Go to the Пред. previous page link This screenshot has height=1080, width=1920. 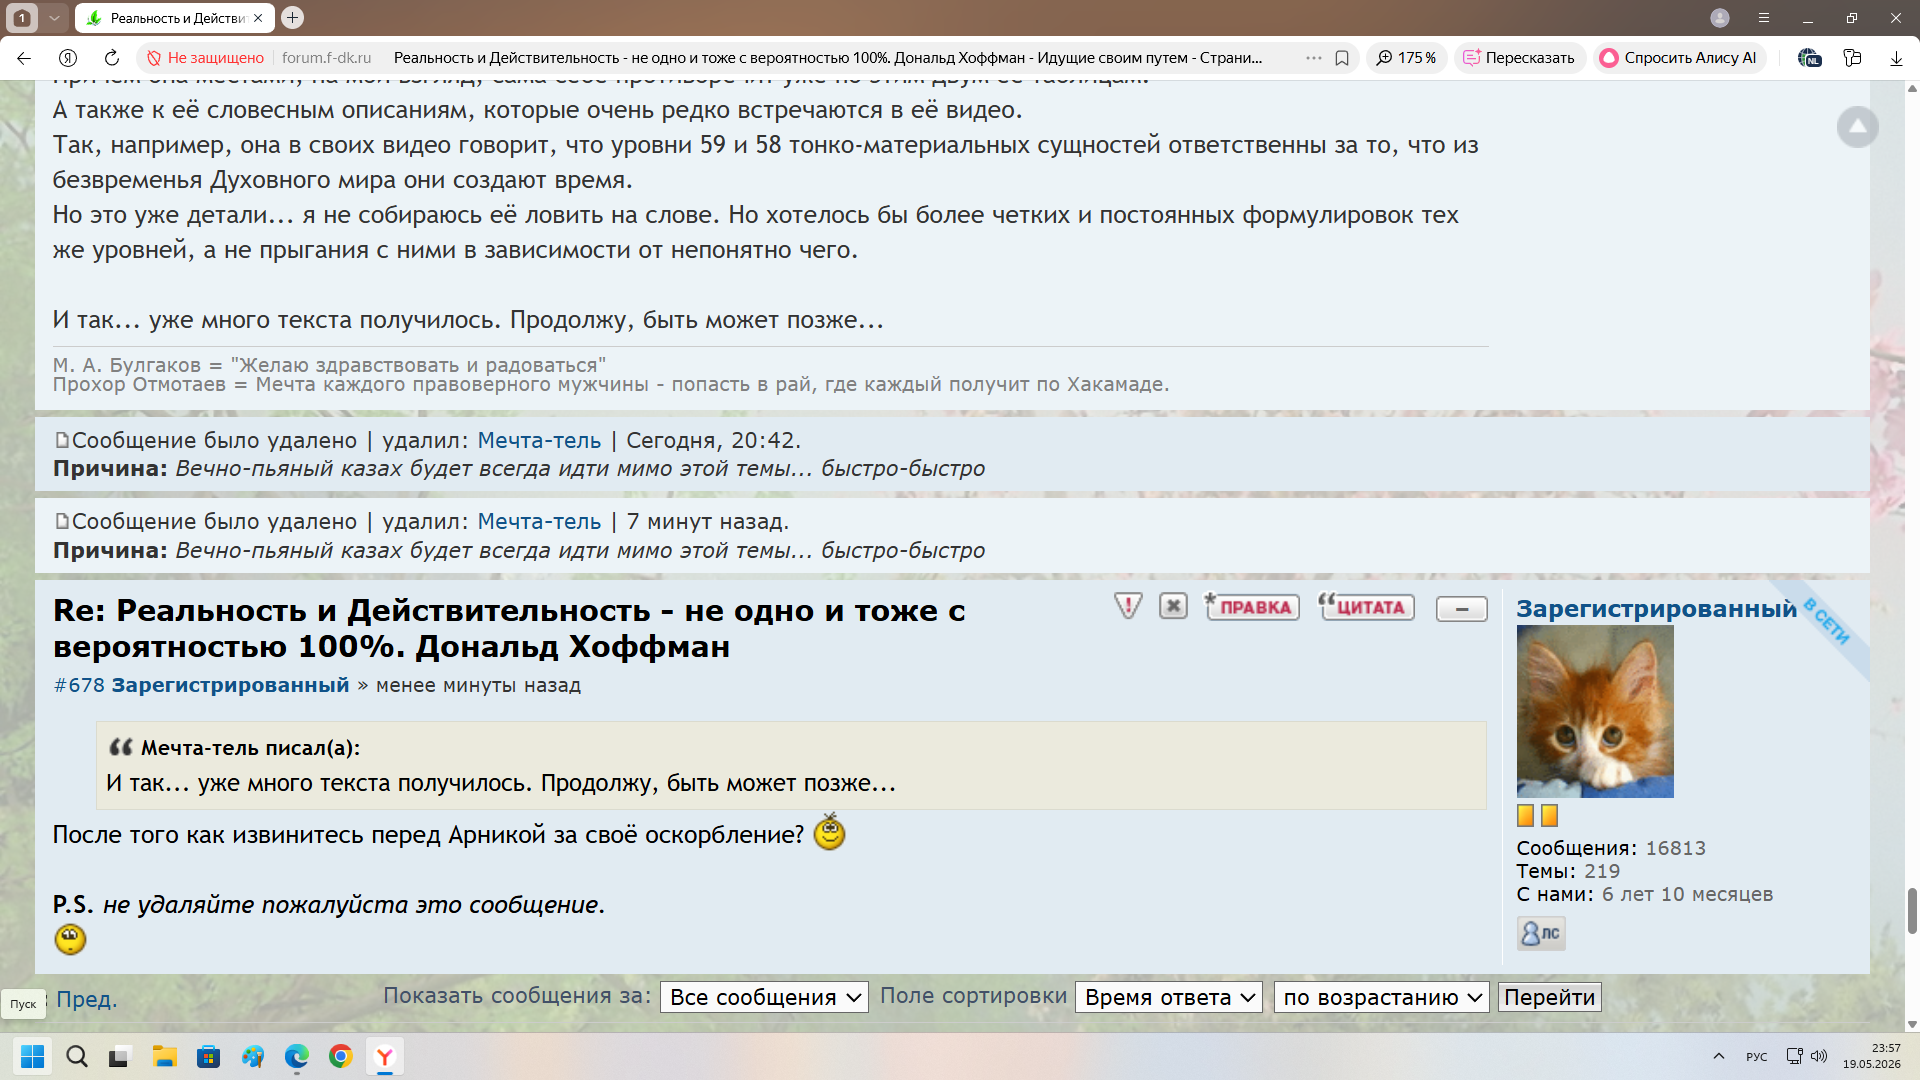point(87,999)
